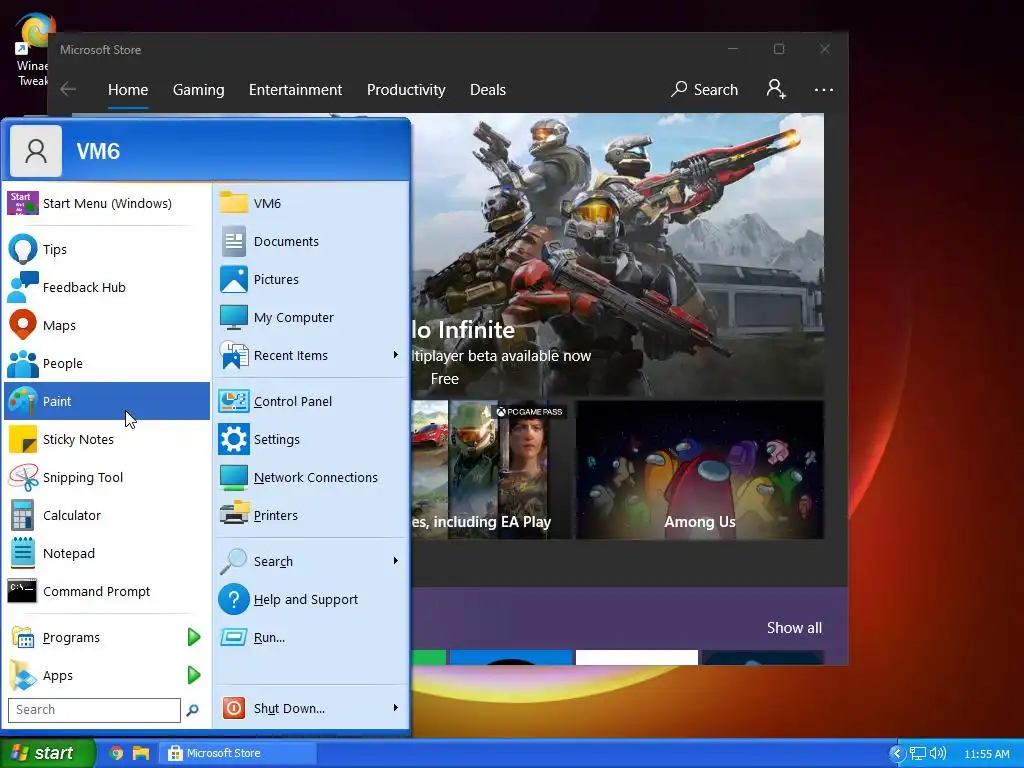Click the taskbar clock 11:55 AM
Viewport: 1024px width, 768px height.
pos(987,754)
